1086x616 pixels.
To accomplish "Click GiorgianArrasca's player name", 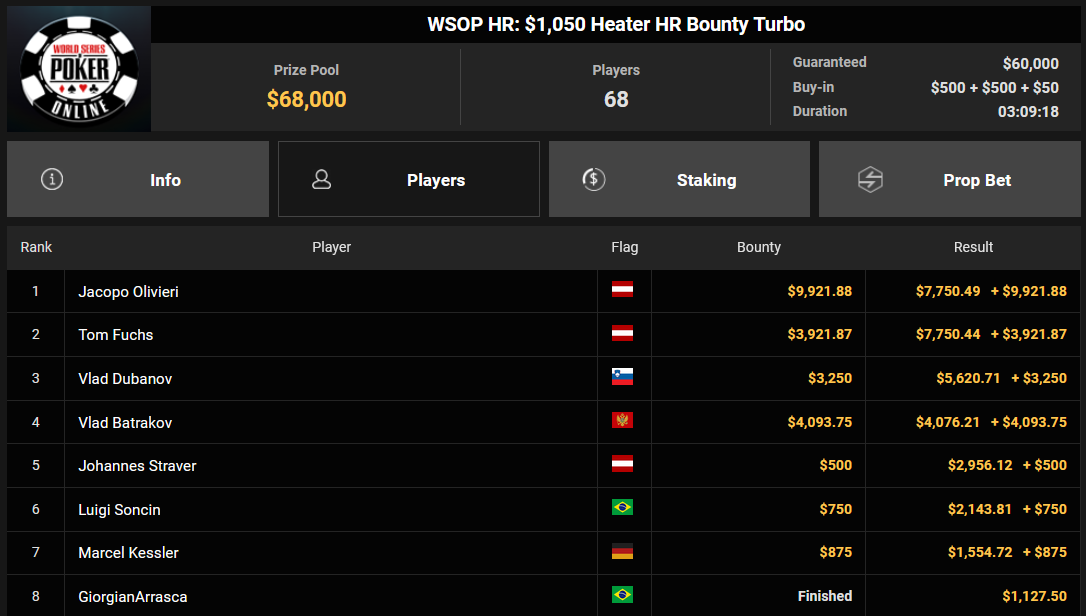I will tap(132, 597).
